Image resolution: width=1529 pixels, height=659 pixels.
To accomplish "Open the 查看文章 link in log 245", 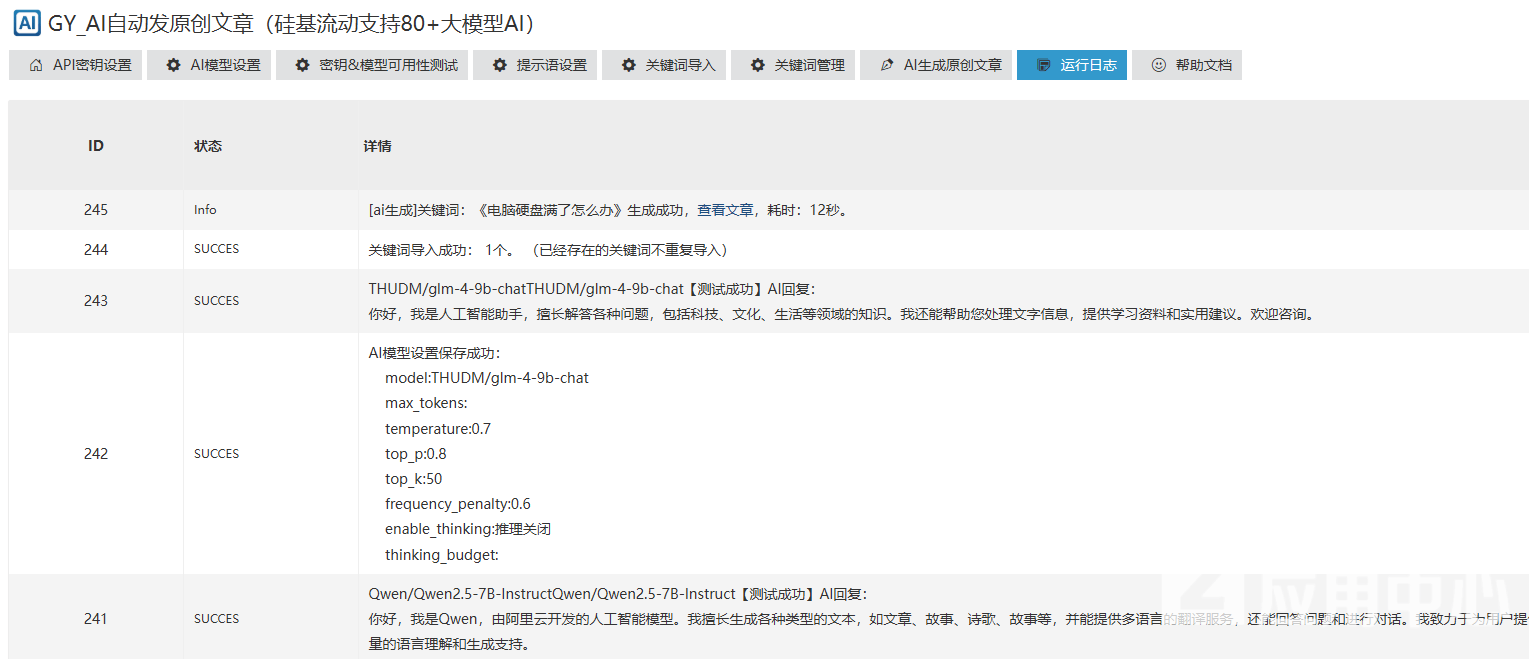I will click(725, 210).
